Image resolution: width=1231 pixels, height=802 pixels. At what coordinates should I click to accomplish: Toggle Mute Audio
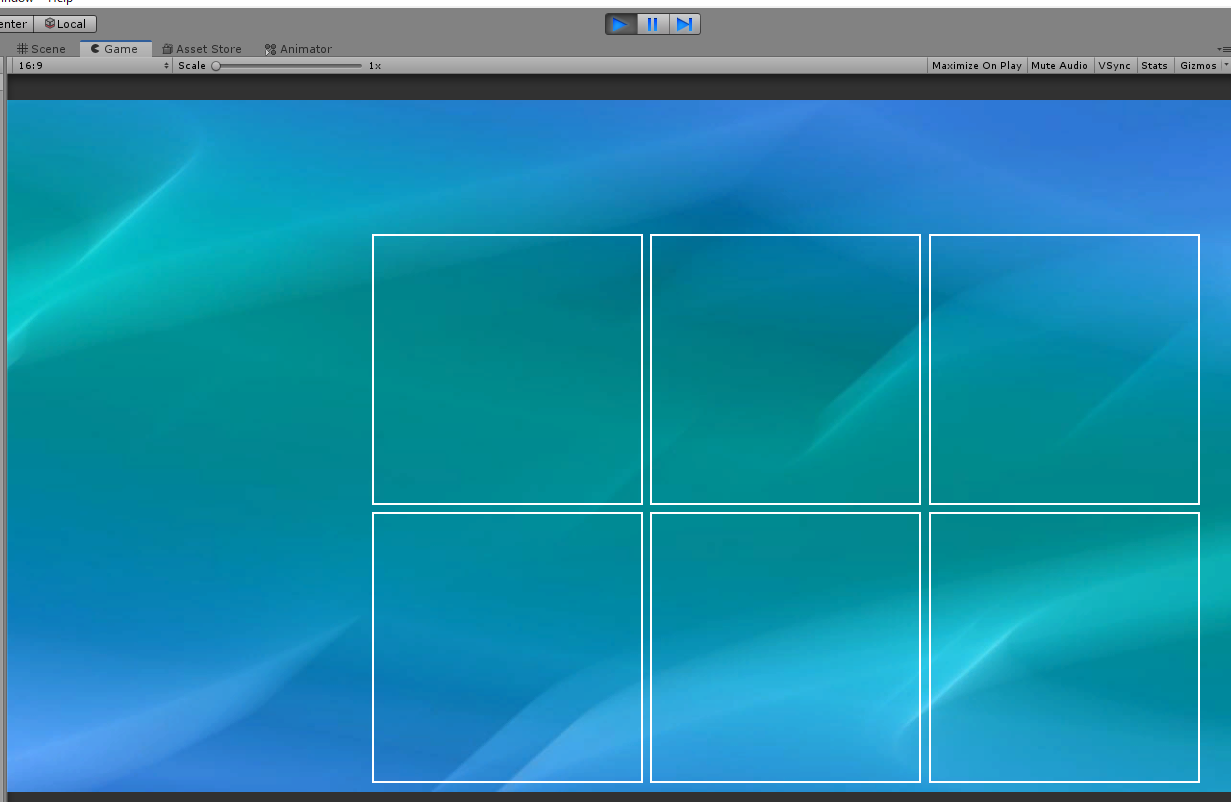[1059, 65]
